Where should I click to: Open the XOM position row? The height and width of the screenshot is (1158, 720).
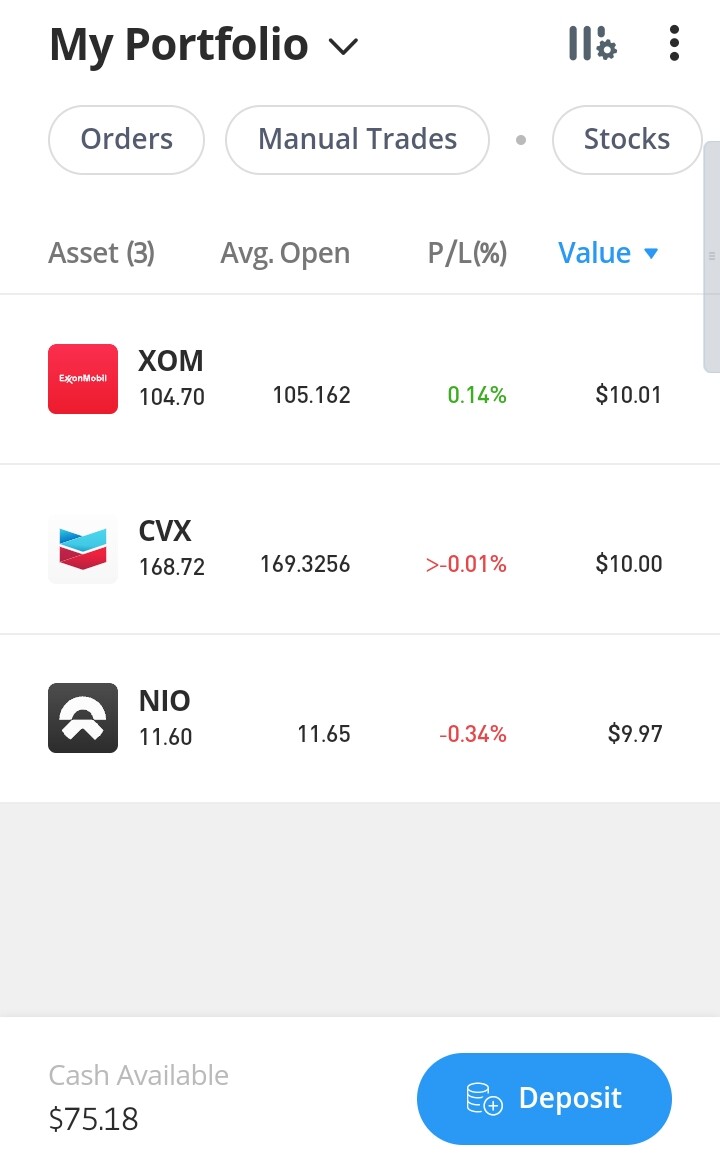pyautogui.click(x=360, y=379)
